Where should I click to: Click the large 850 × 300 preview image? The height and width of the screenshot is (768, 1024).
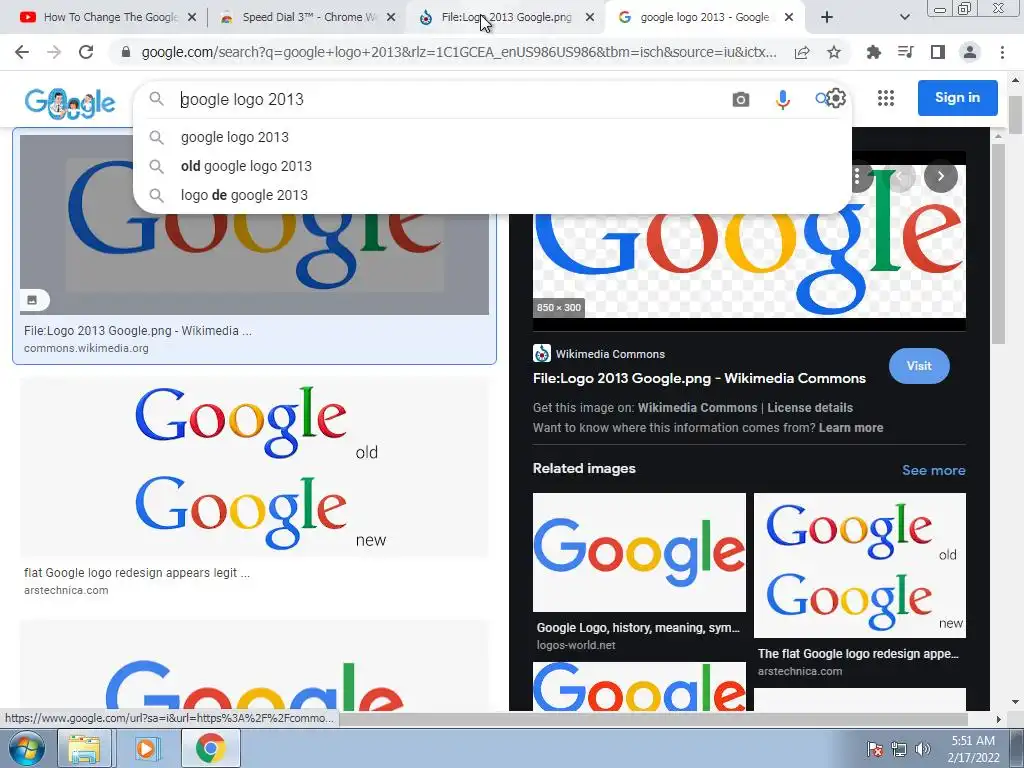pos(749,268)
